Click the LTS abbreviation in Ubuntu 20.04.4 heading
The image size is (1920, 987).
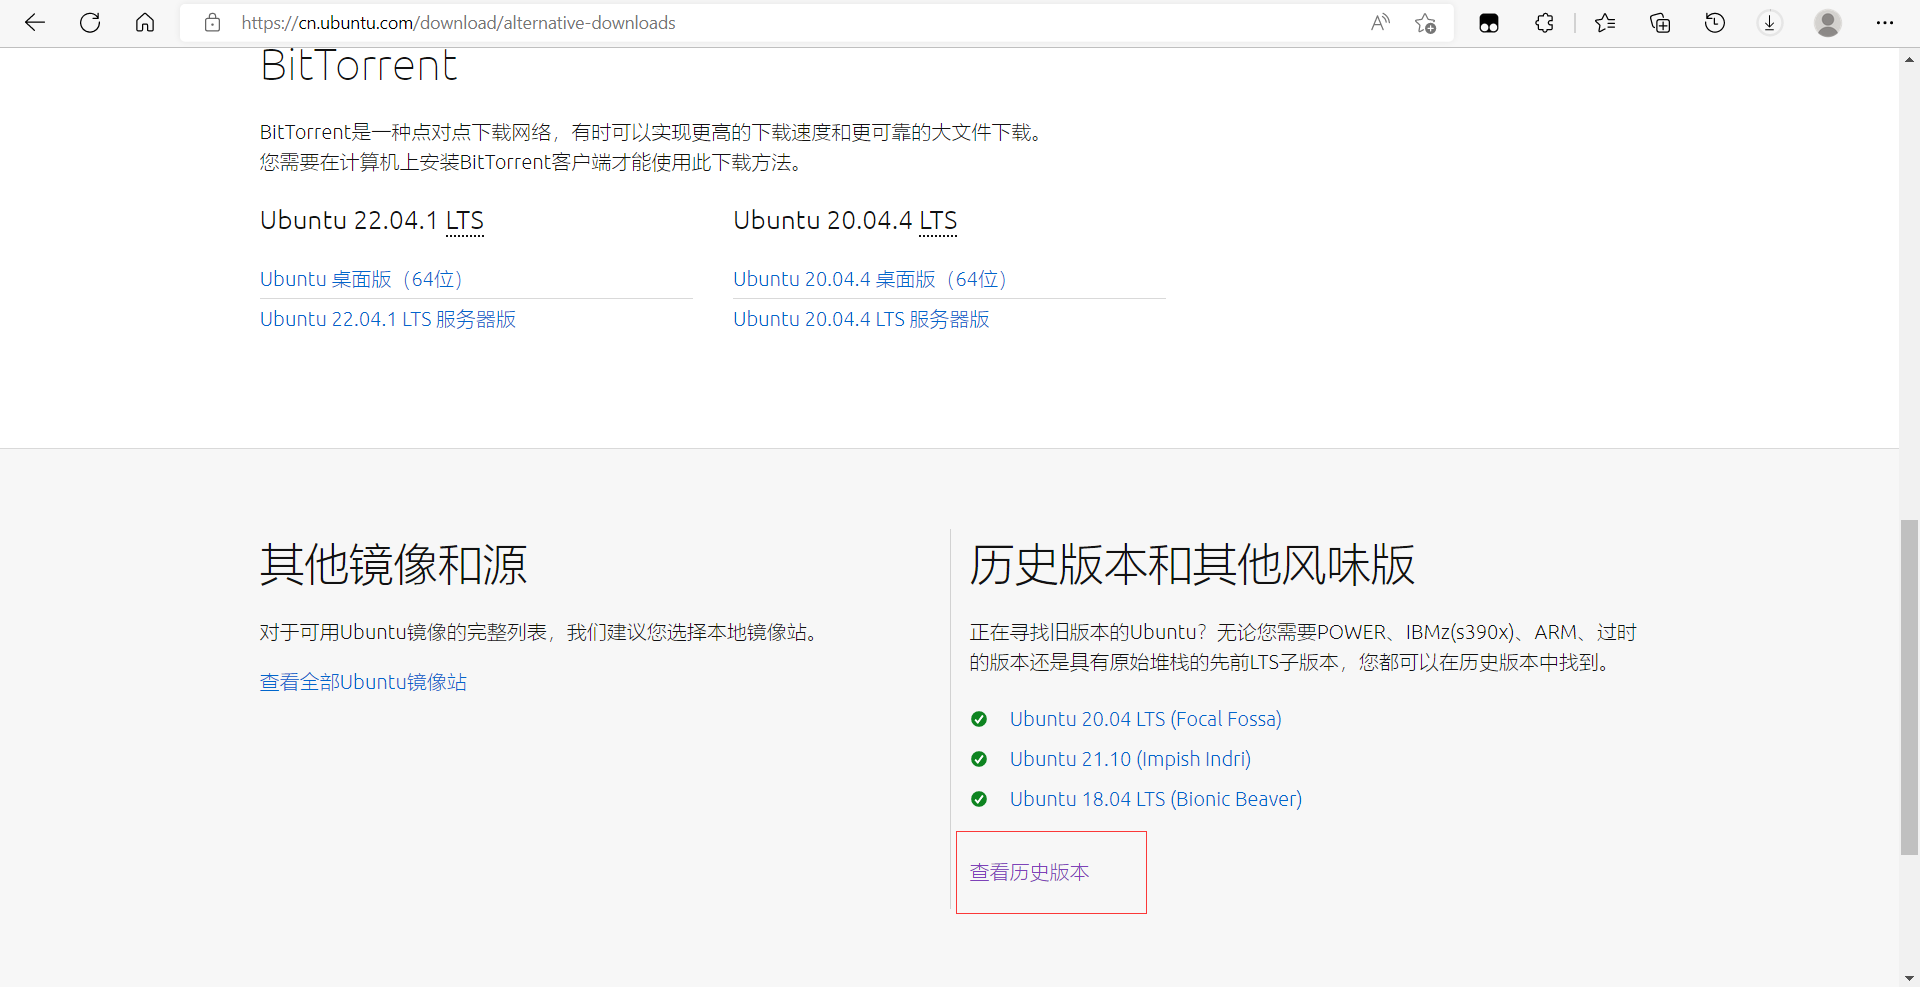pyautogui.click(x=938, y=220)
